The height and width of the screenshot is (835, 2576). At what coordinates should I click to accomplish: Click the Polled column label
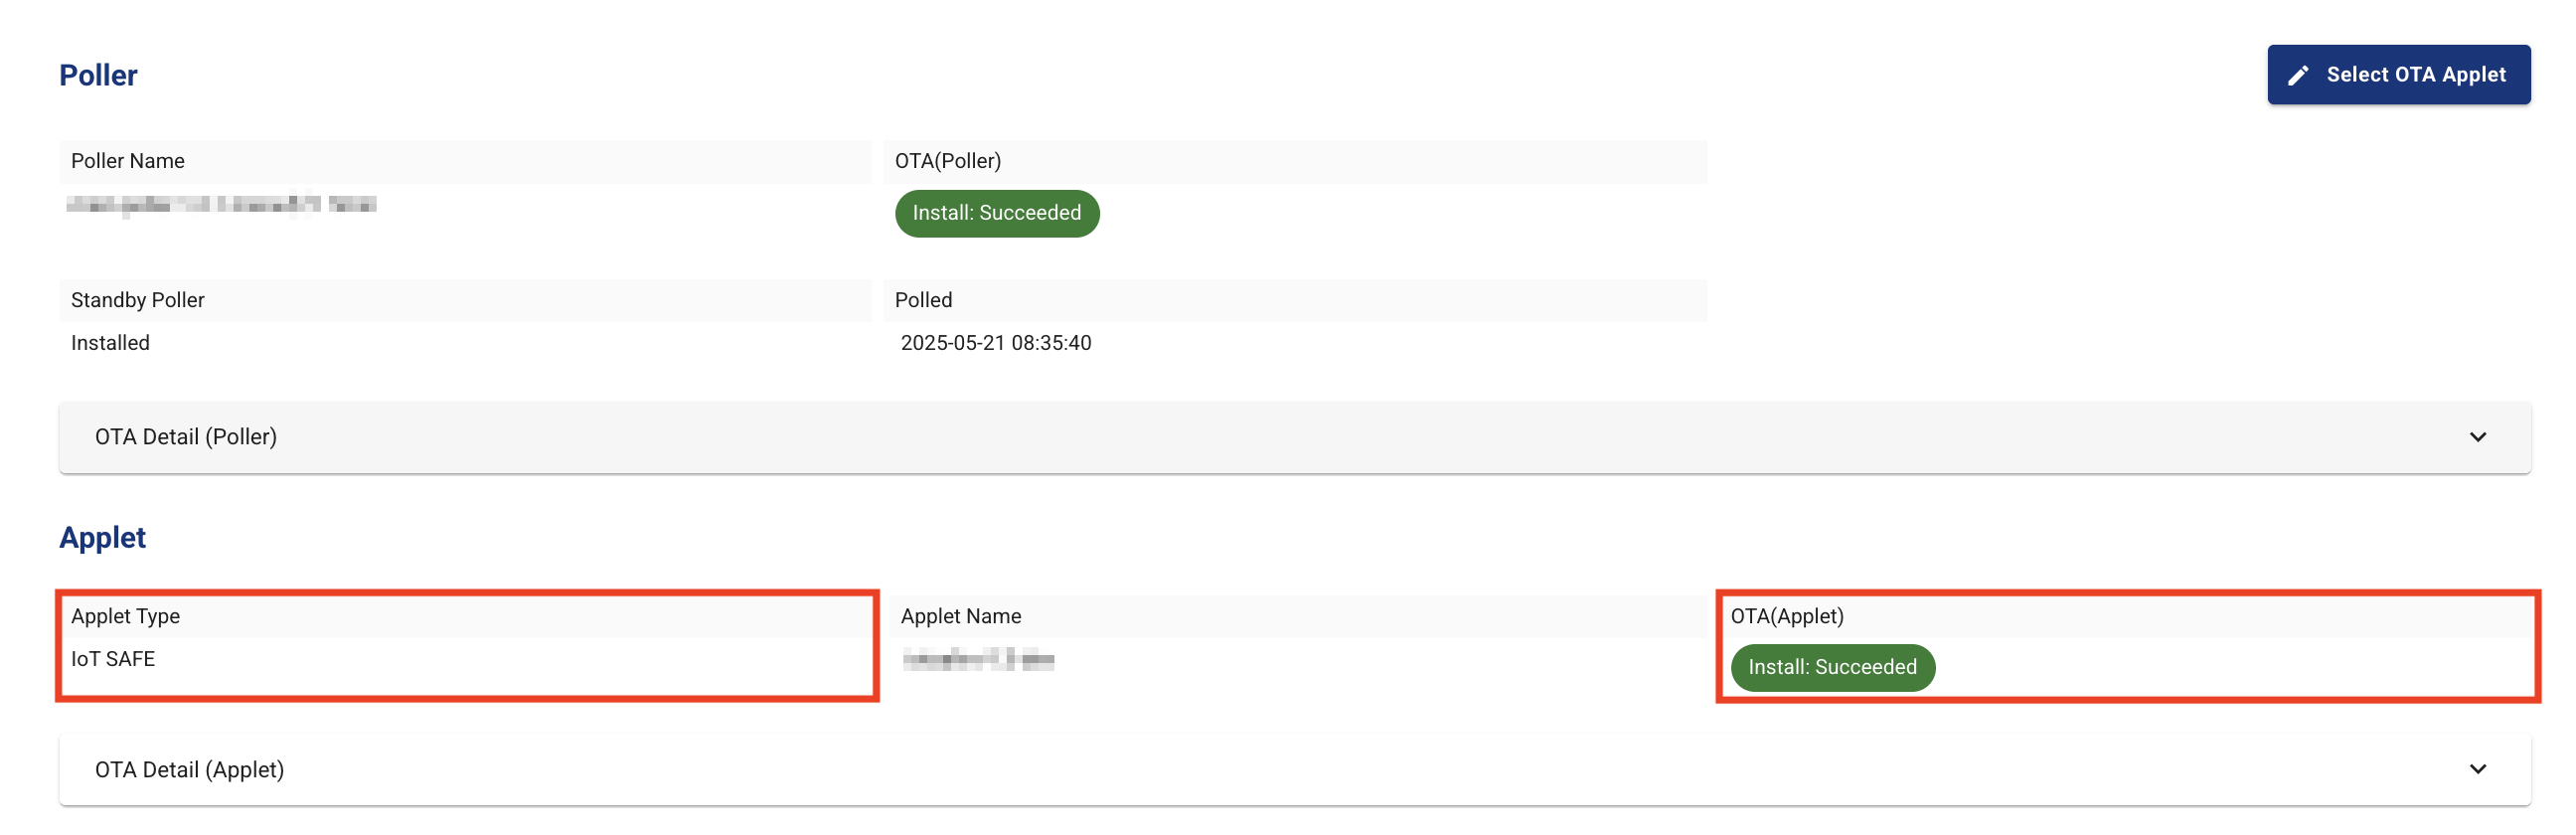click(923, 300)
